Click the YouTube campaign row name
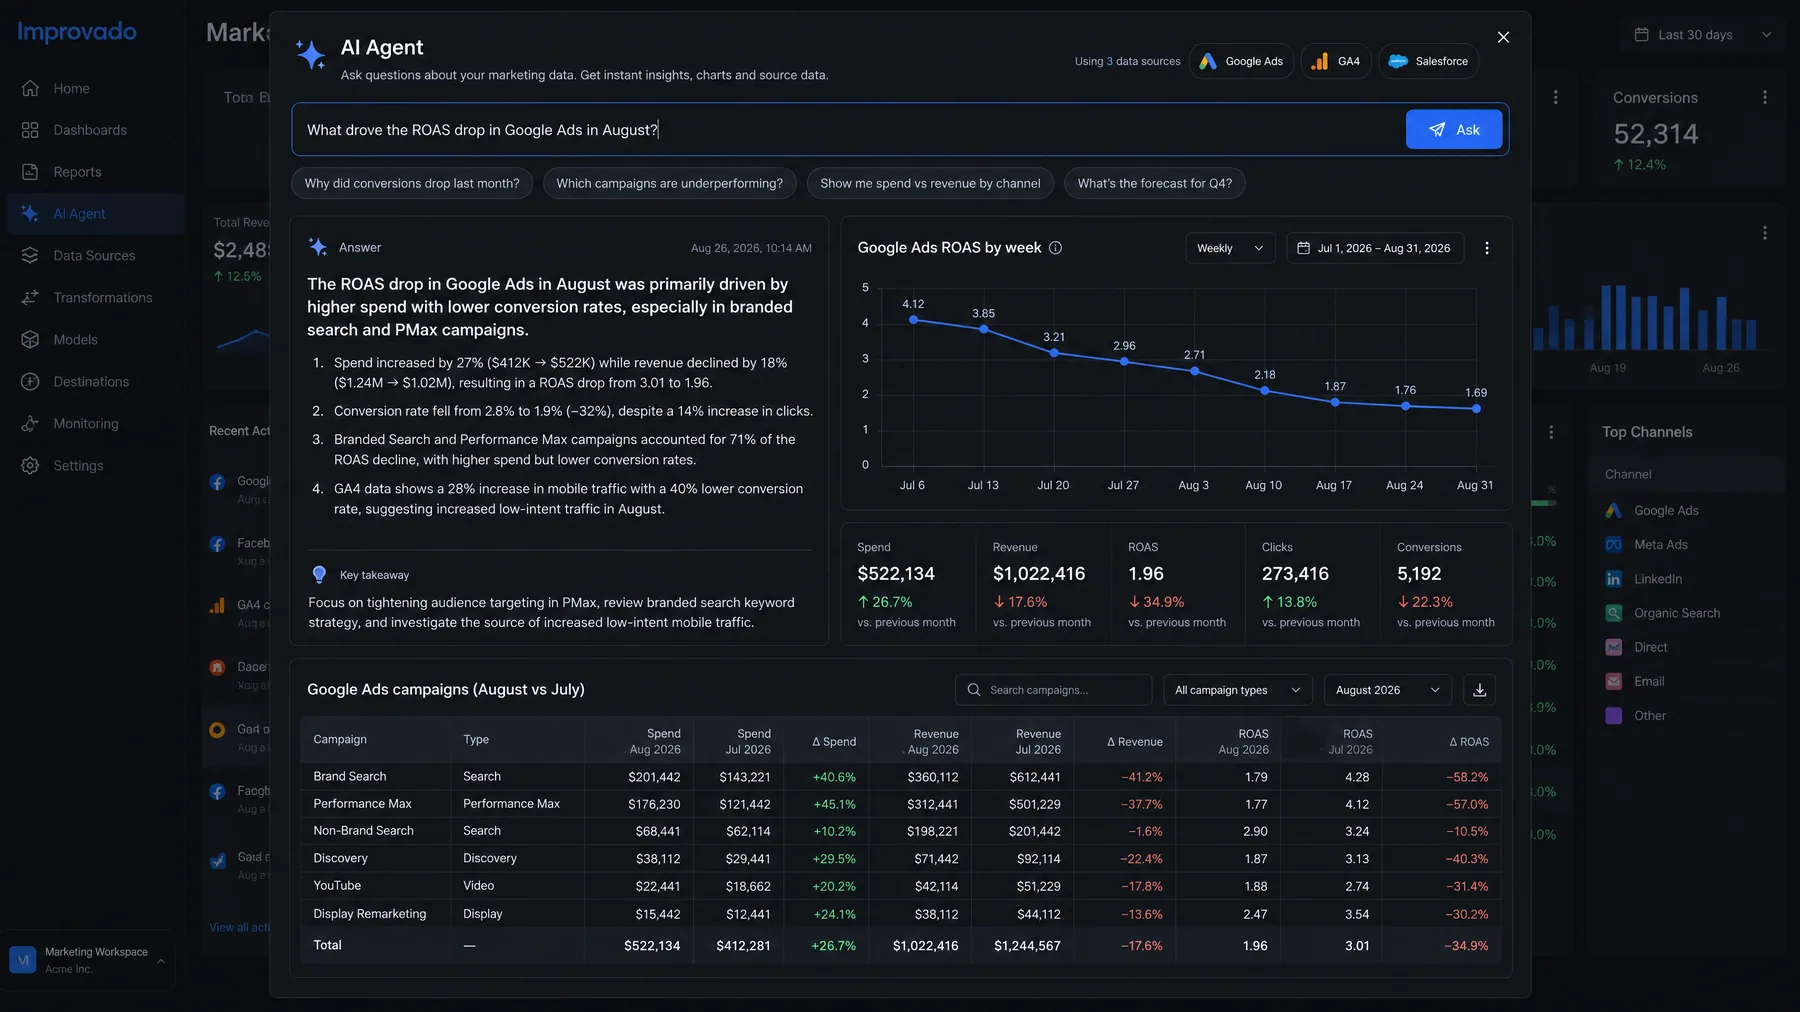The height and width of the screenshot is (1012, 1800). [337, 886]
